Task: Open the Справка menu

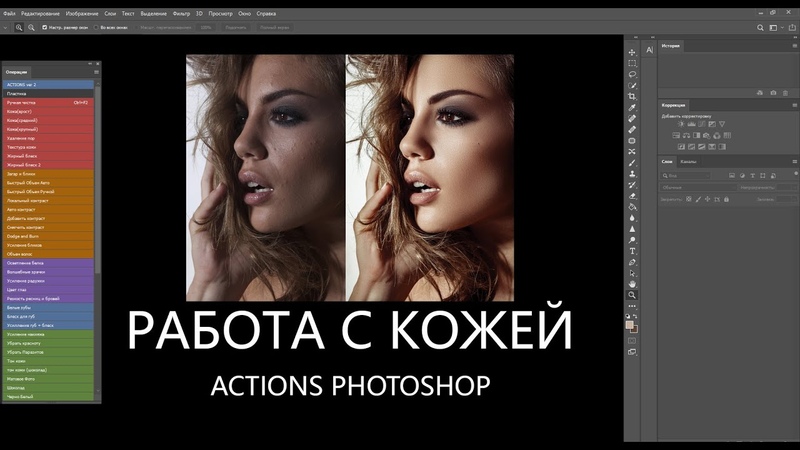Action: coord(266,14)
